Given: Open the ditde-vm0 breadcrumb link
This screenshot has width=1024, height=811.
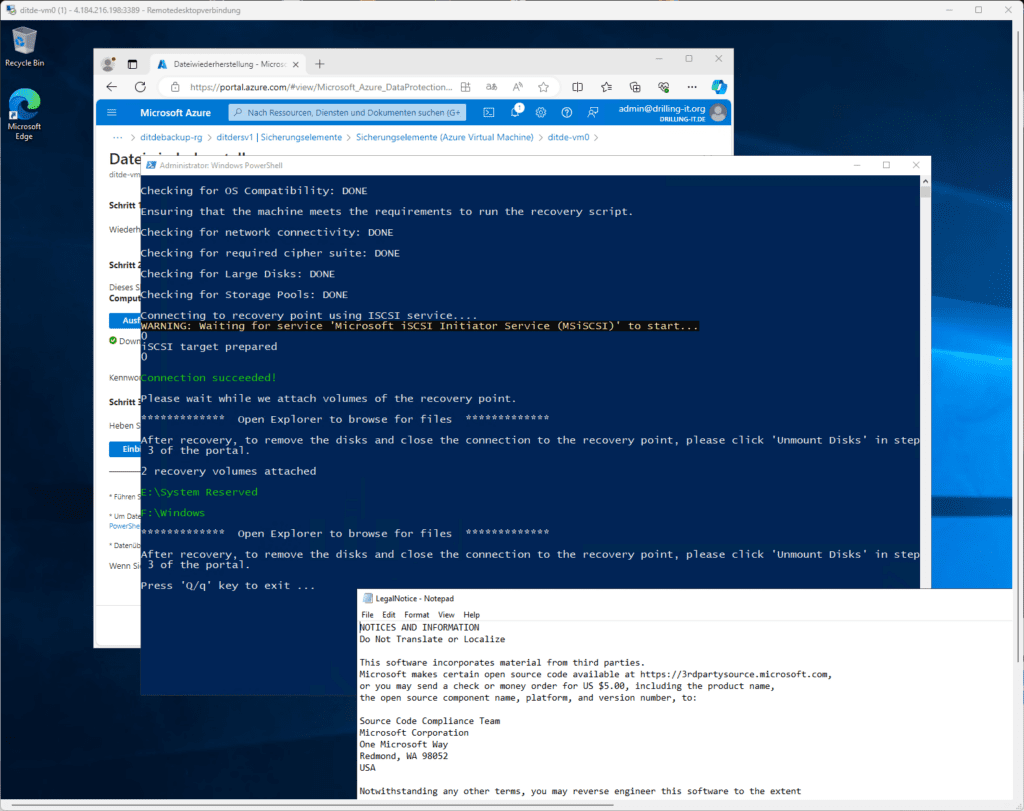Looking at the screenshot, I should click(x=568, y=137).
